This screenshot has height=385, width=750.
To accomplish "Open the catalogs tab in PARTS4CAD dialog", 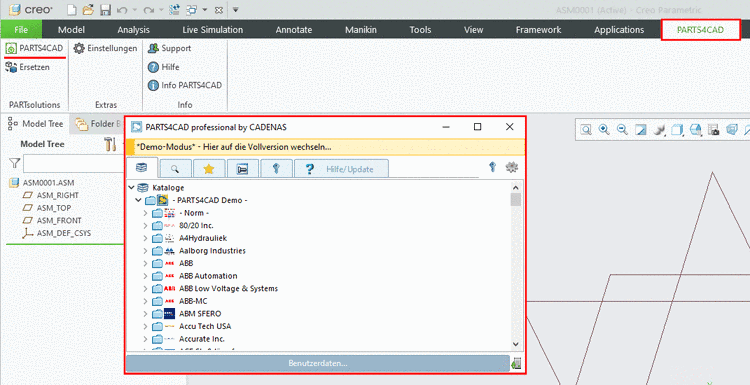I will [x=142, y=168].
